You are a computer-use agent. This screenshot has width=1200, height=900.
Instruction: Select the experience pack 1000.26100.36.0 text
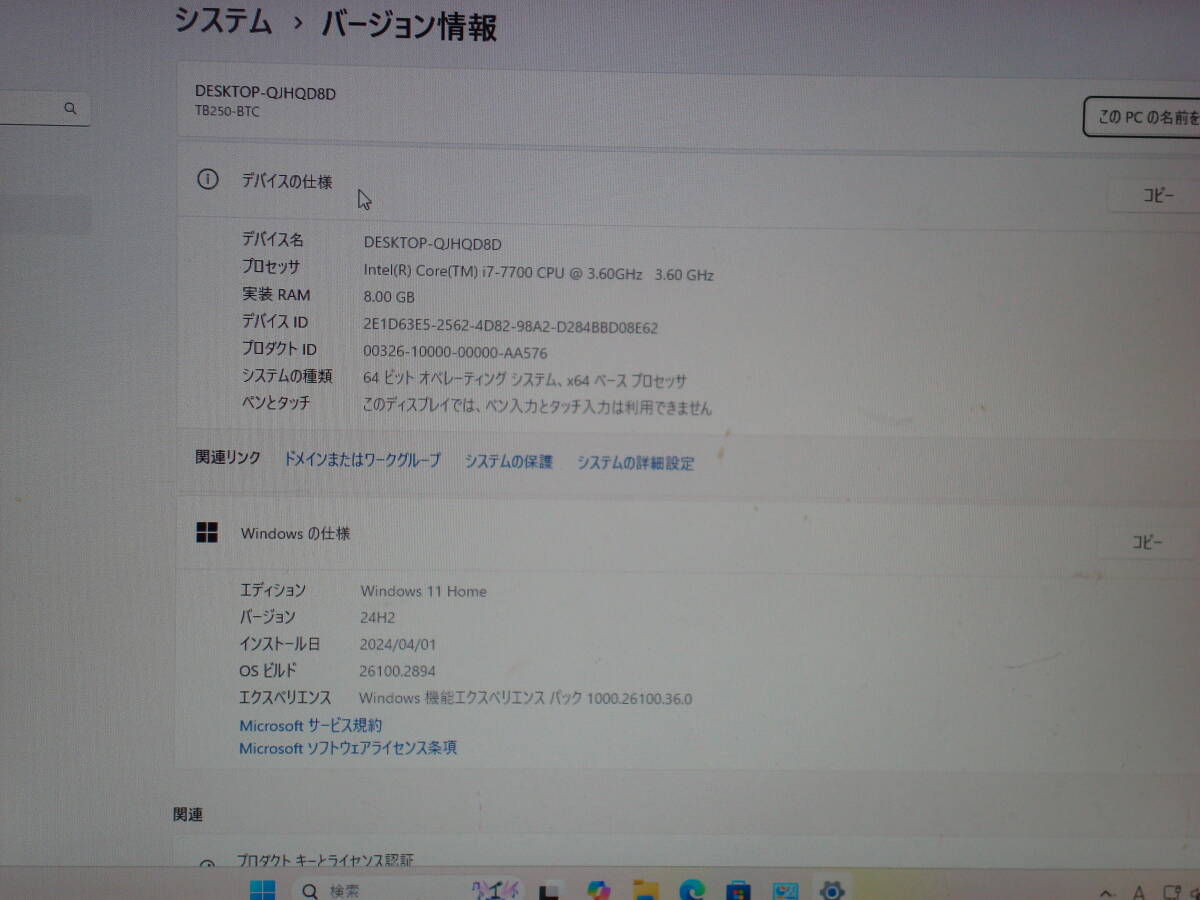pyautogui.click(x=525, y=698)
